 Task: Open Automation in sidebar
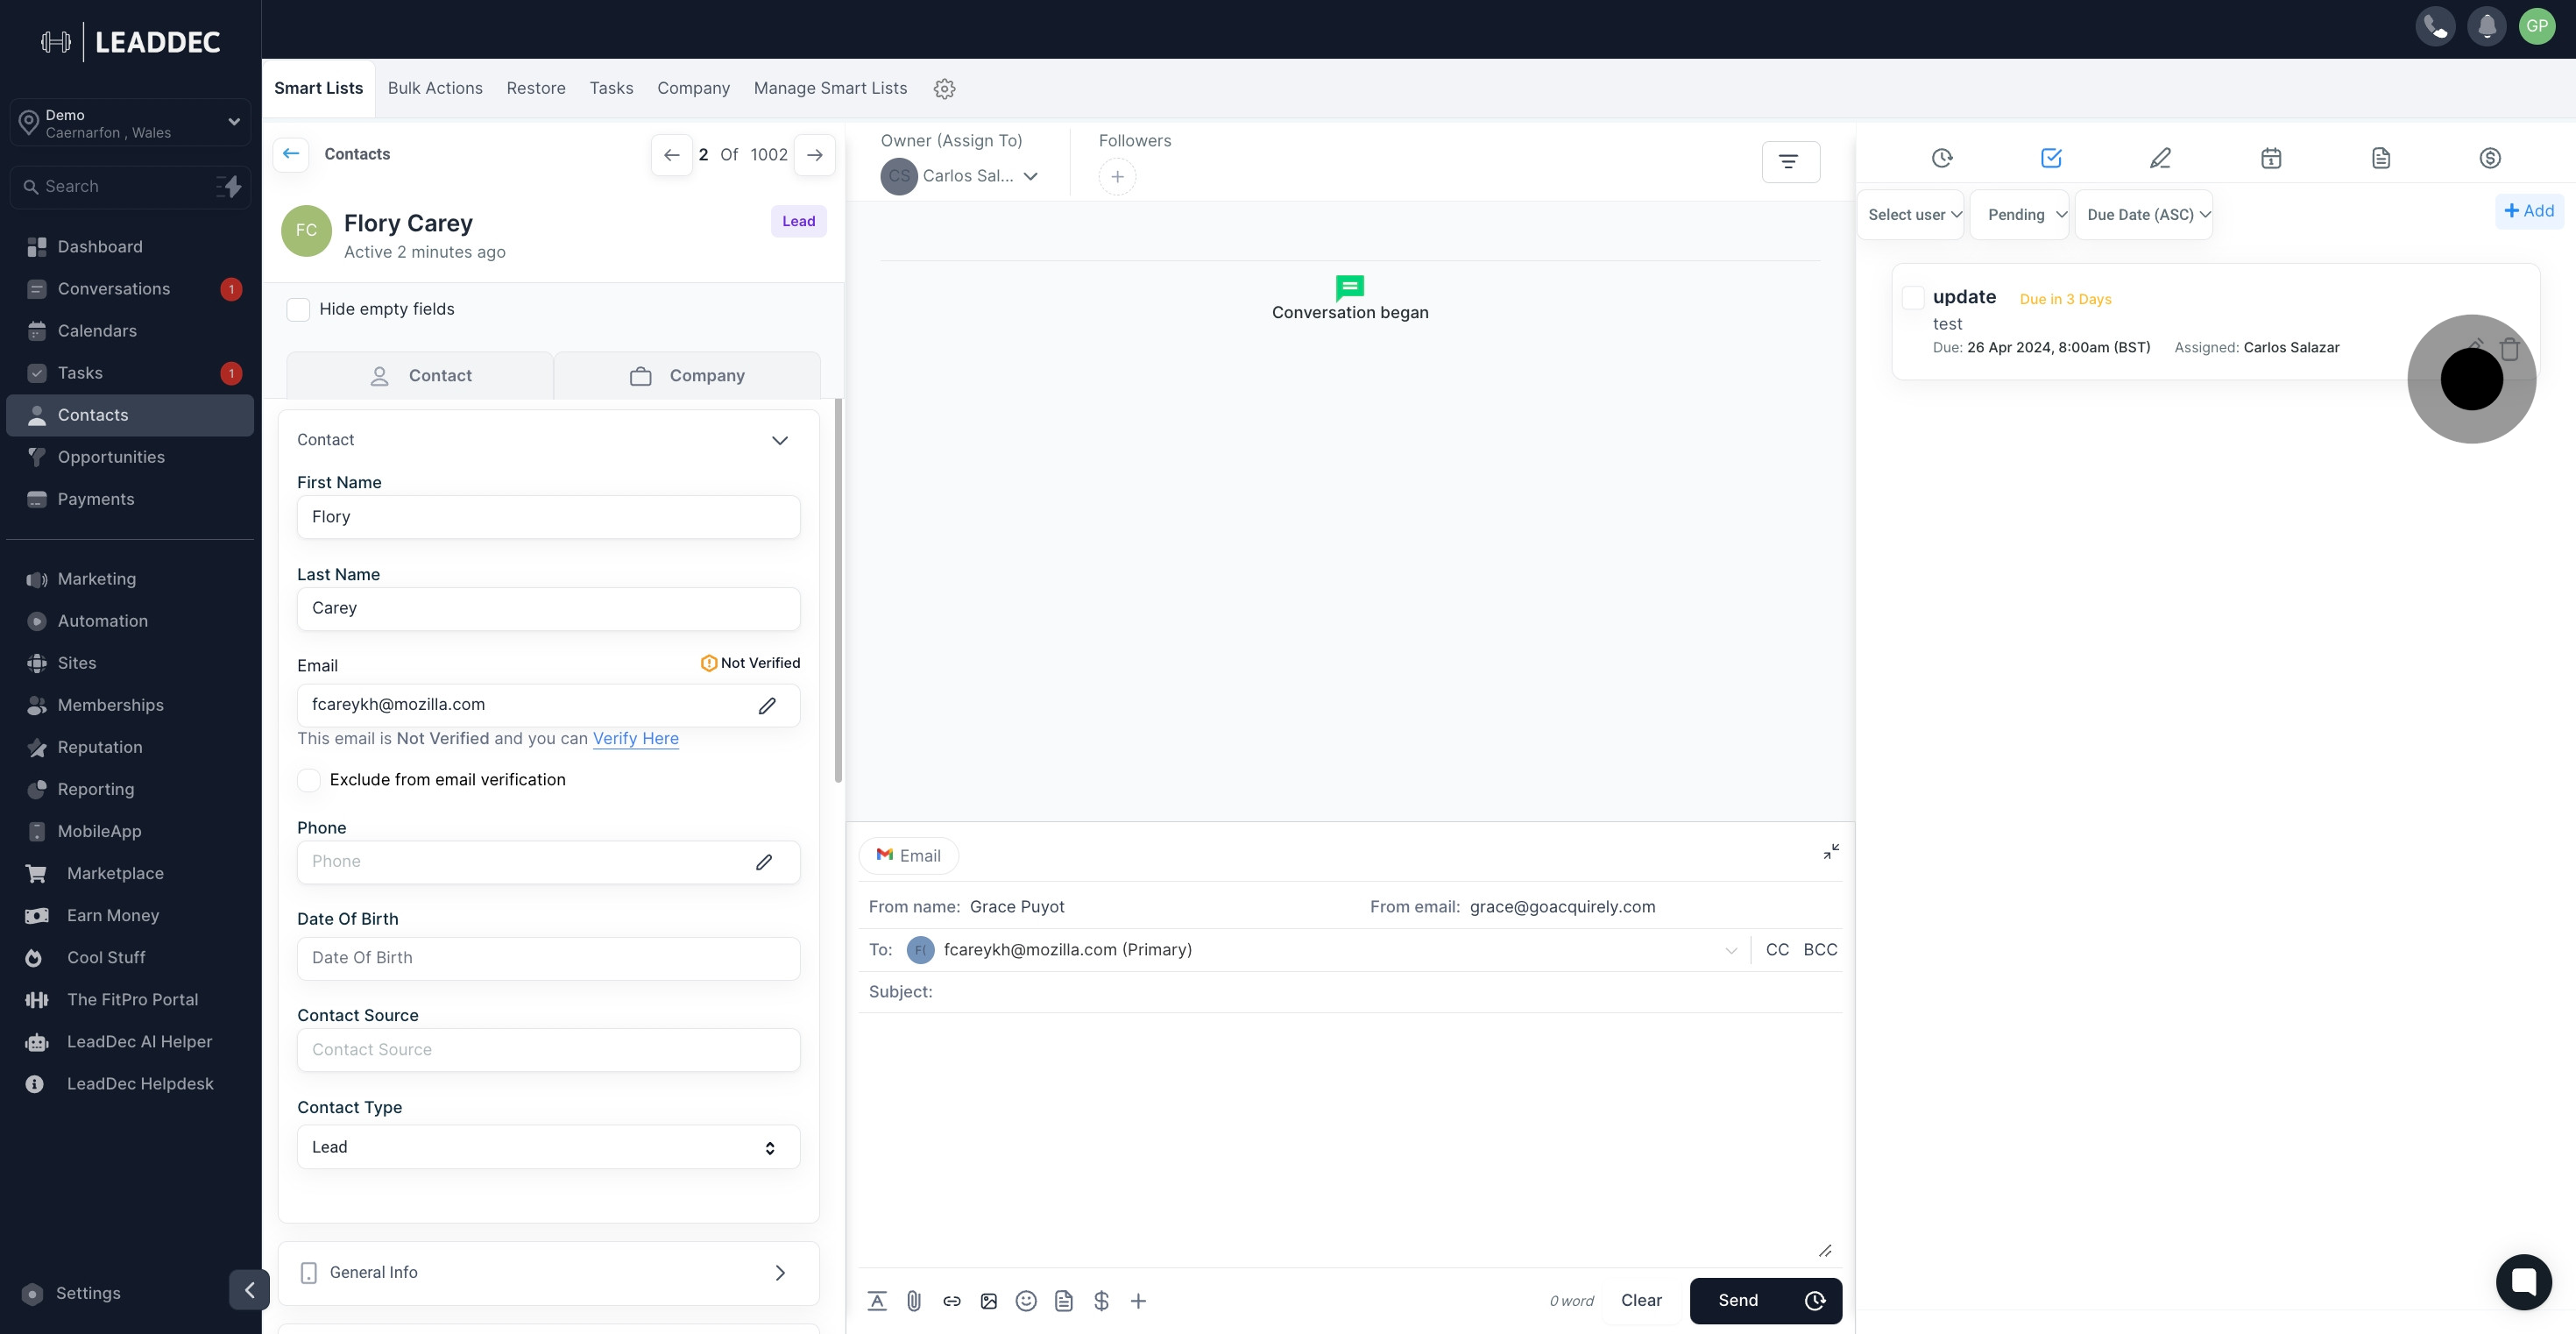(130, 621)
